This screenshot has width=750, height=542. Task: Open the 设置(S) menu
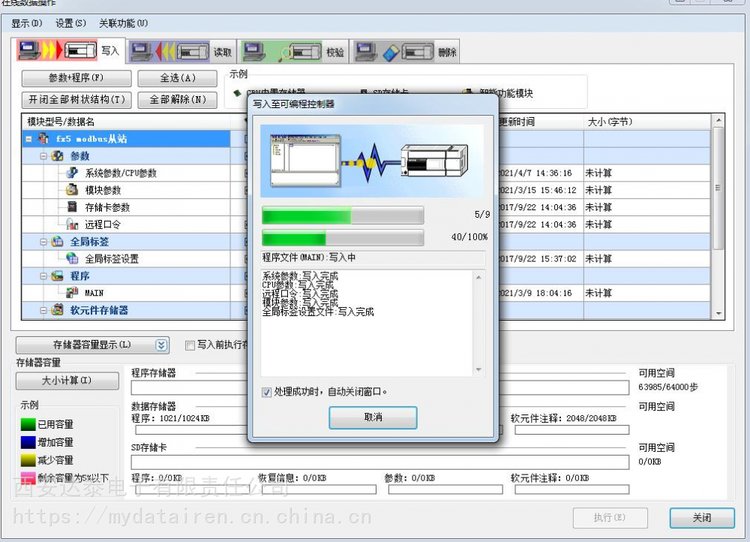point(70,22)
